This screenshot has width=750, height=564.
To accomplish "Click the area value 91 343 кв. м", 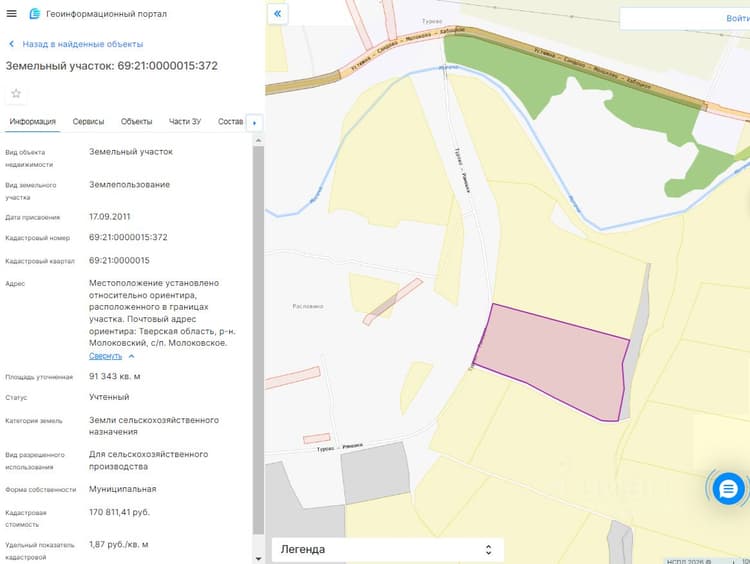I will click(115, 376).
